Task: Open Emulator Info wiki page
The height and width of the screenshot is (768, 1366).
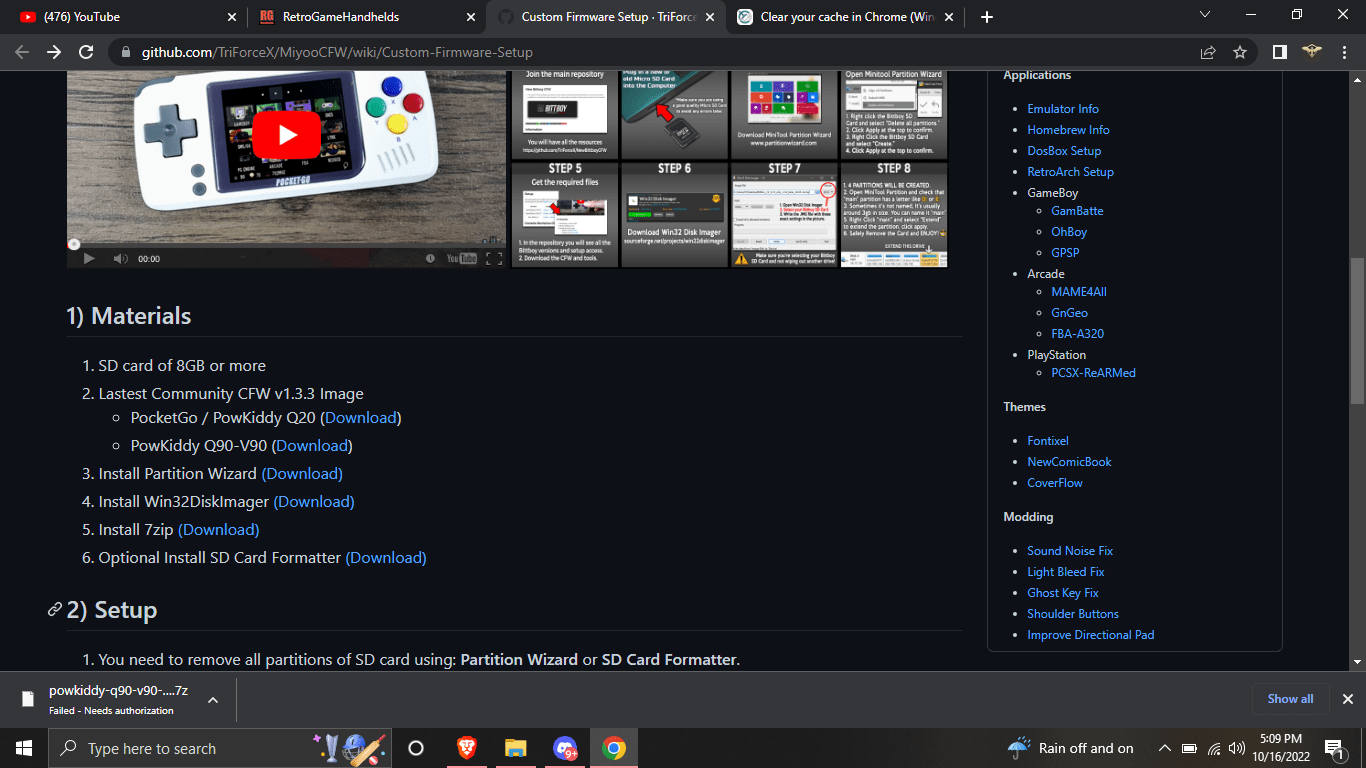Action: pyautogui.click(x=1063, y=109)
